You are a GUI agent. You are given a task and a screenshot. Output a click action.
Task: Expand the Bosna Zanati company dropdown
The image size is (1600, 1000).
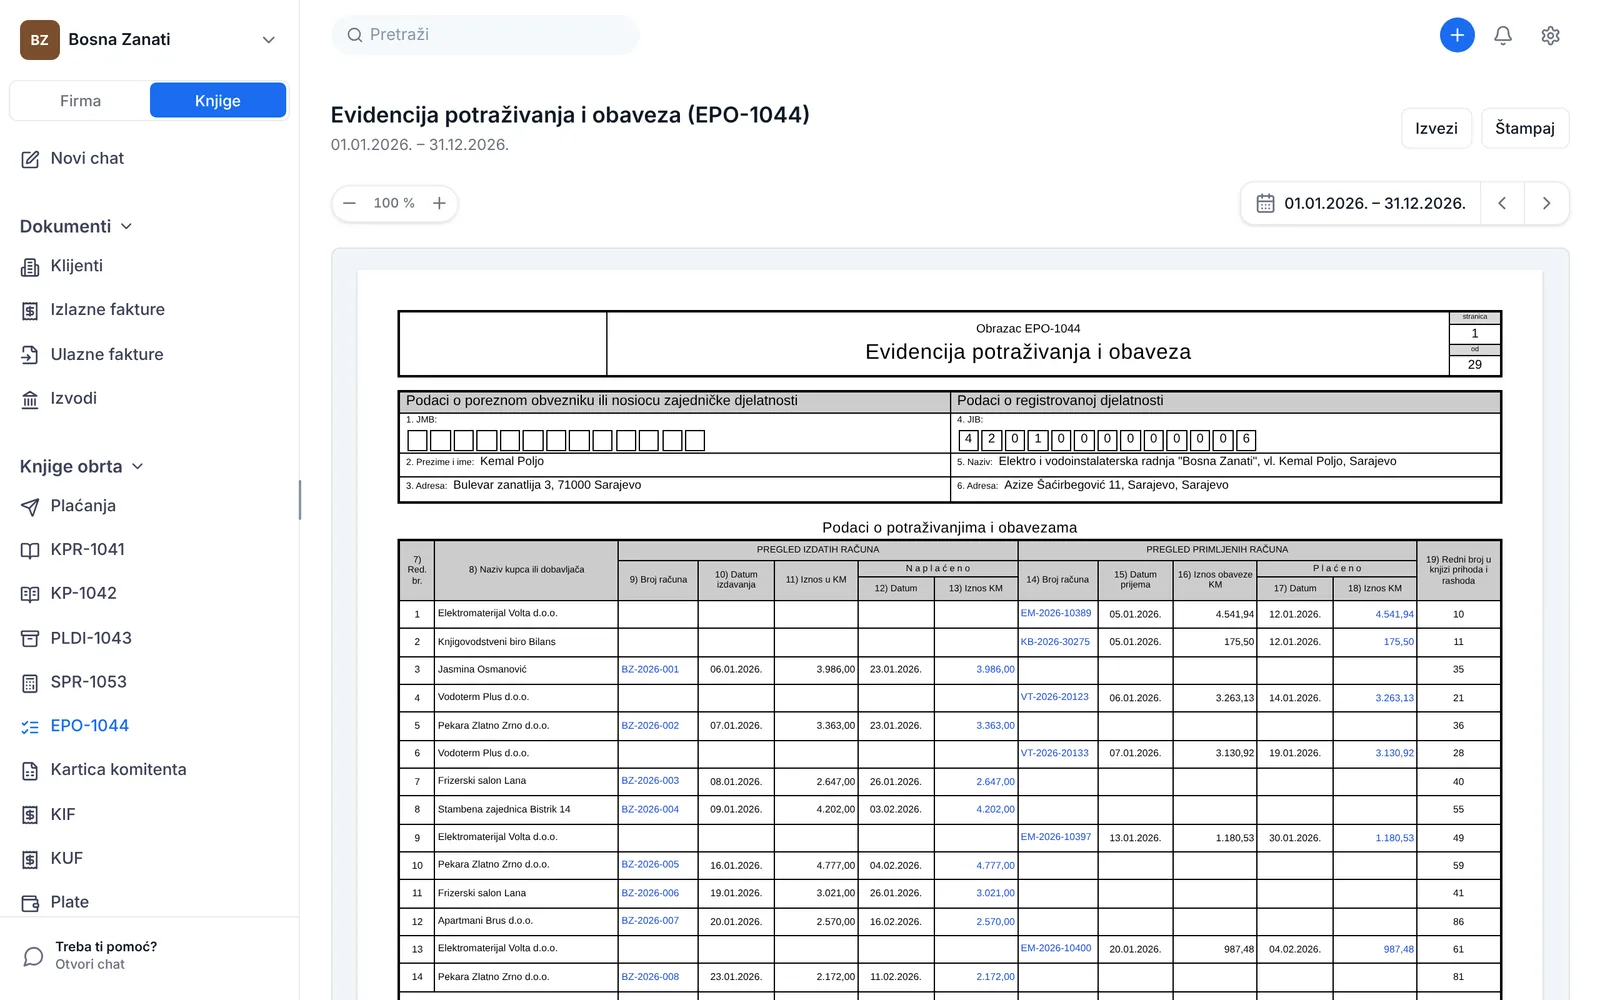pyautogui.click(x=268, y=40)
